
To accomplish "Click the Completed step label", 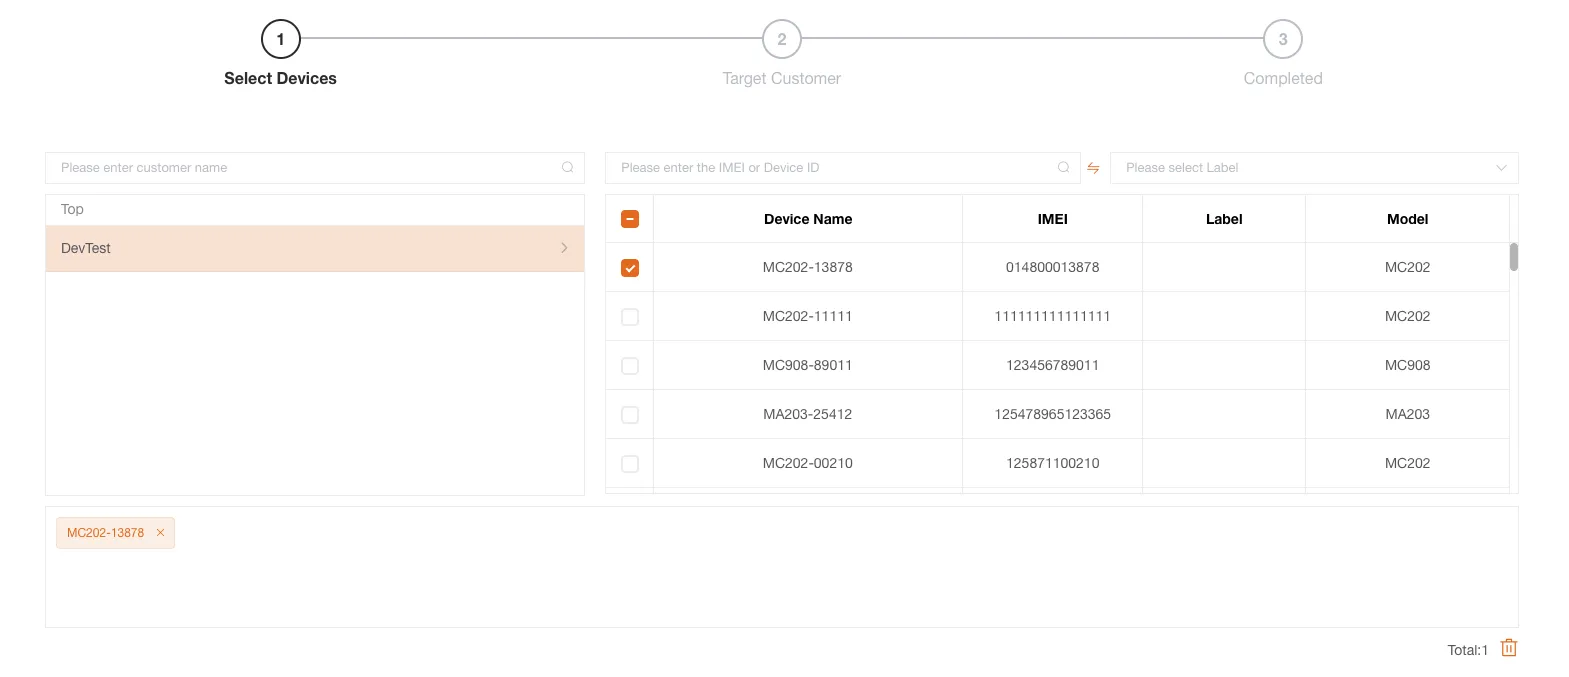I will point(1282,79).
